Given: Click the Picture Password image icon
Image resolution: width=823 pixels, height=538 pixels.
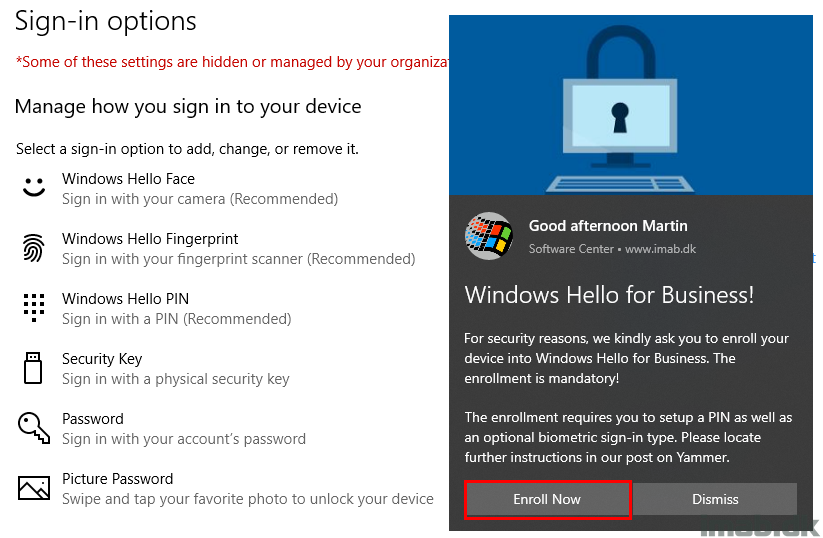Looking at the screenshot, I should click(34, 488).
